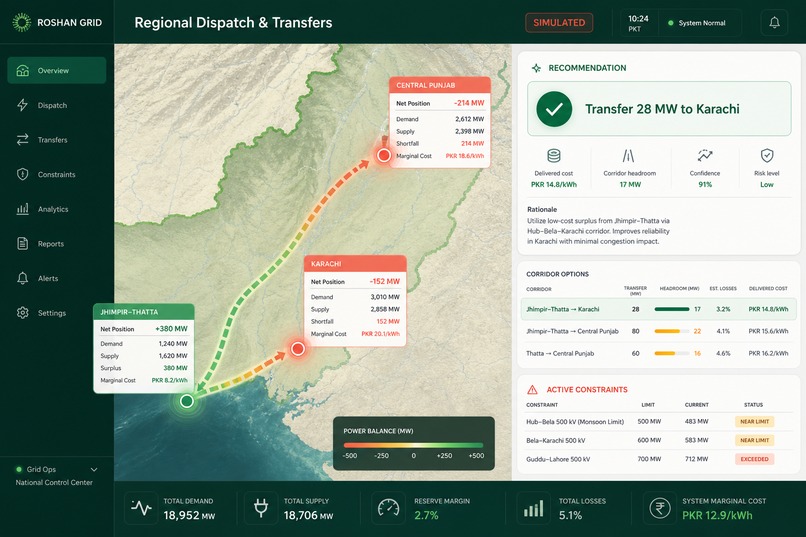Viewport: 806px width, 537px height.
Task: Click the green checkmark recommendation icon
Action: click(x=554, y=109)
